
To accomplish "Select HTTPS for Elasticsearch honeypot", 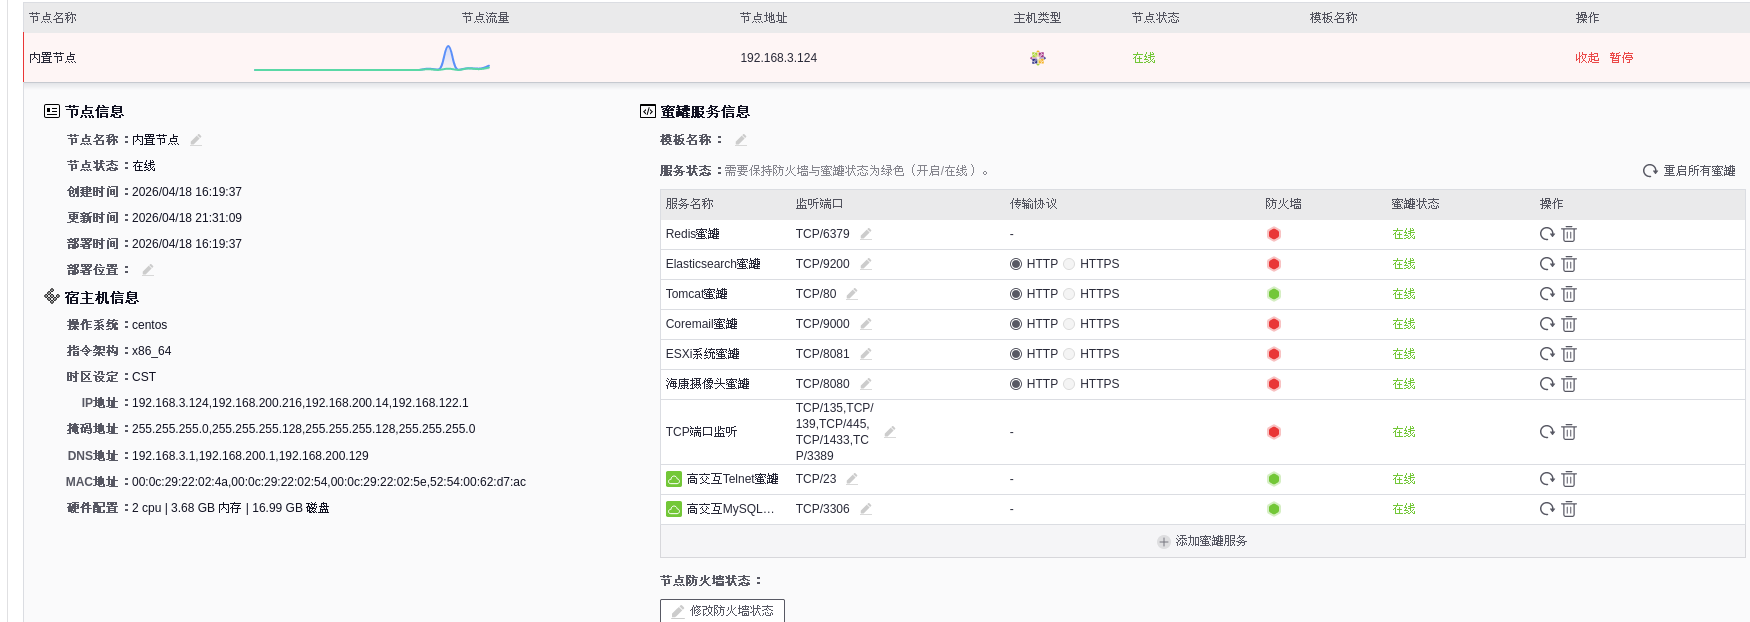I will click(x=1069, y=264).
